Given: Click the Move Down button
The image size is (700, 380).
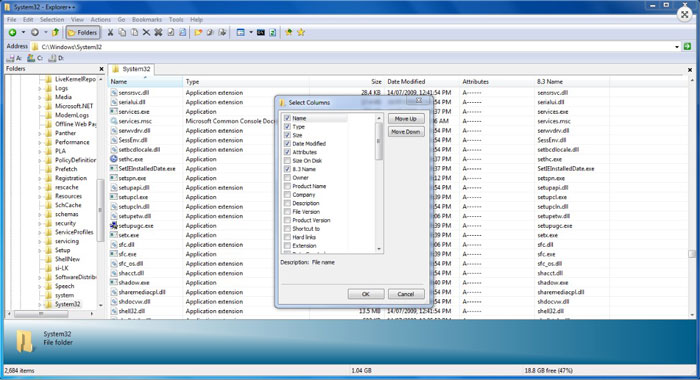Looking at the screenshot, I should point(405,132).
